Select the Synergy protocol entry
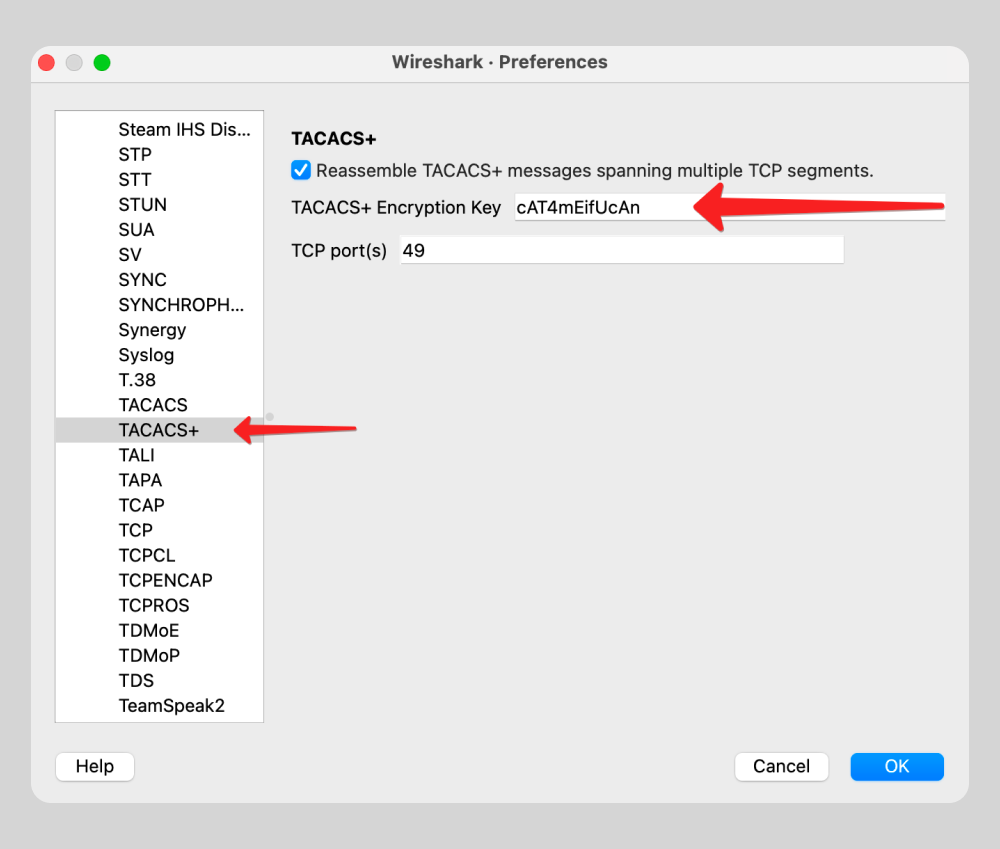Image resolution: width=1000 pixels, height=849 pixels. [x=152, y=330]
